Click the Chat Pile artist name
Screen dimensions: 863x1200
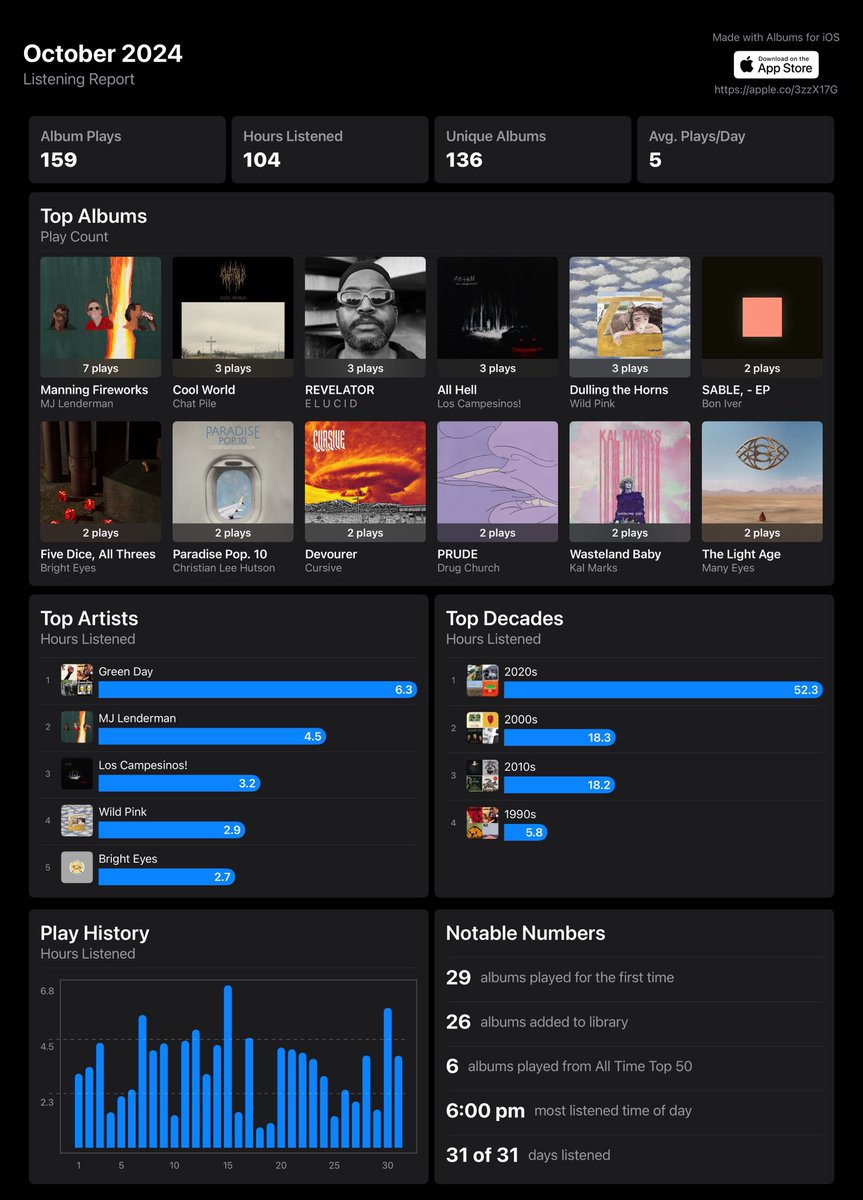[194, 404]
